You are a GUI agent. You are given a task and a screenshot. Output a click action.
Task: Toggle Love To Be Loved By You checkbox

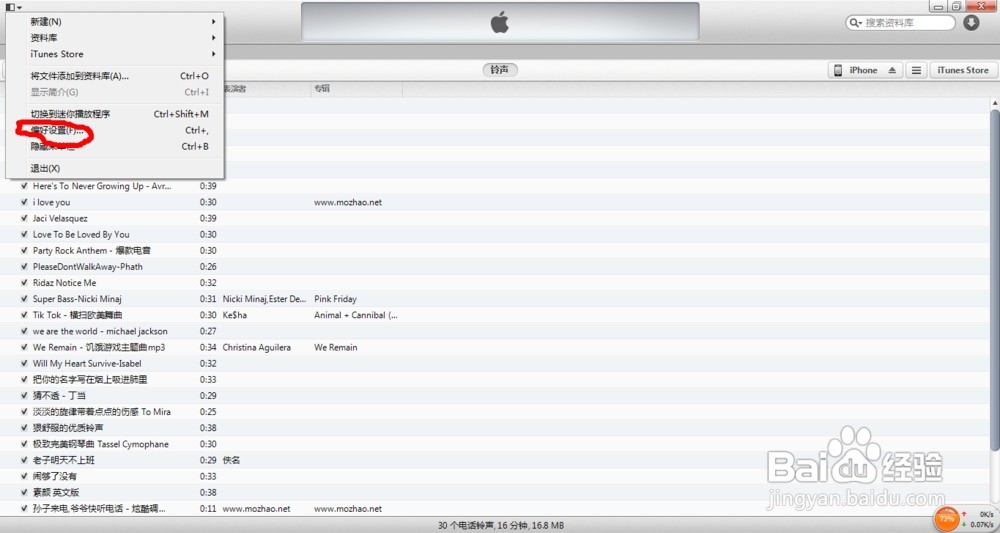pos(24,235)
